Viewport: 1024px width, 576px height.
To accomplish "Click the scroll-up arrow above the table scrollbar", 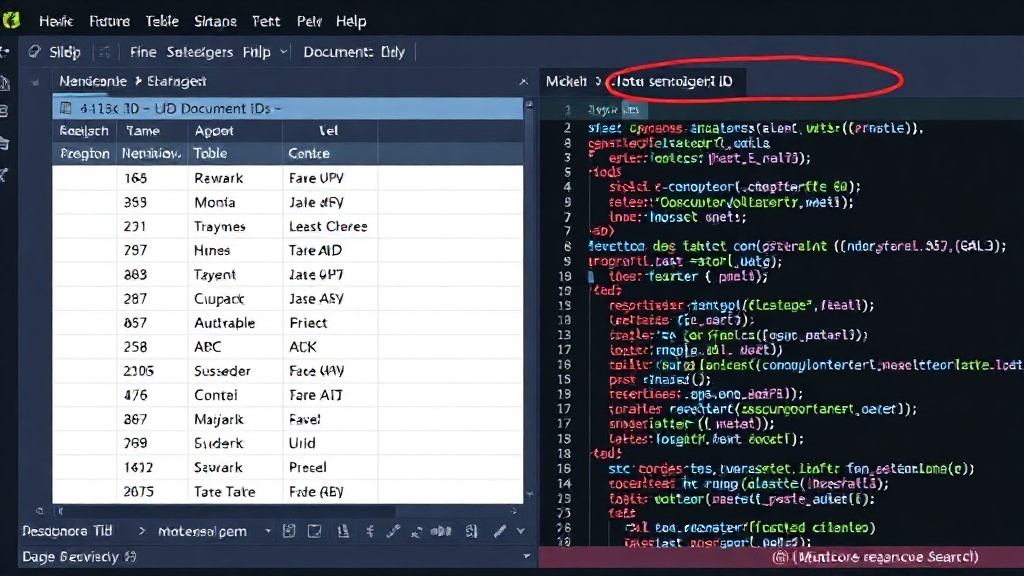I will point(529,104).
